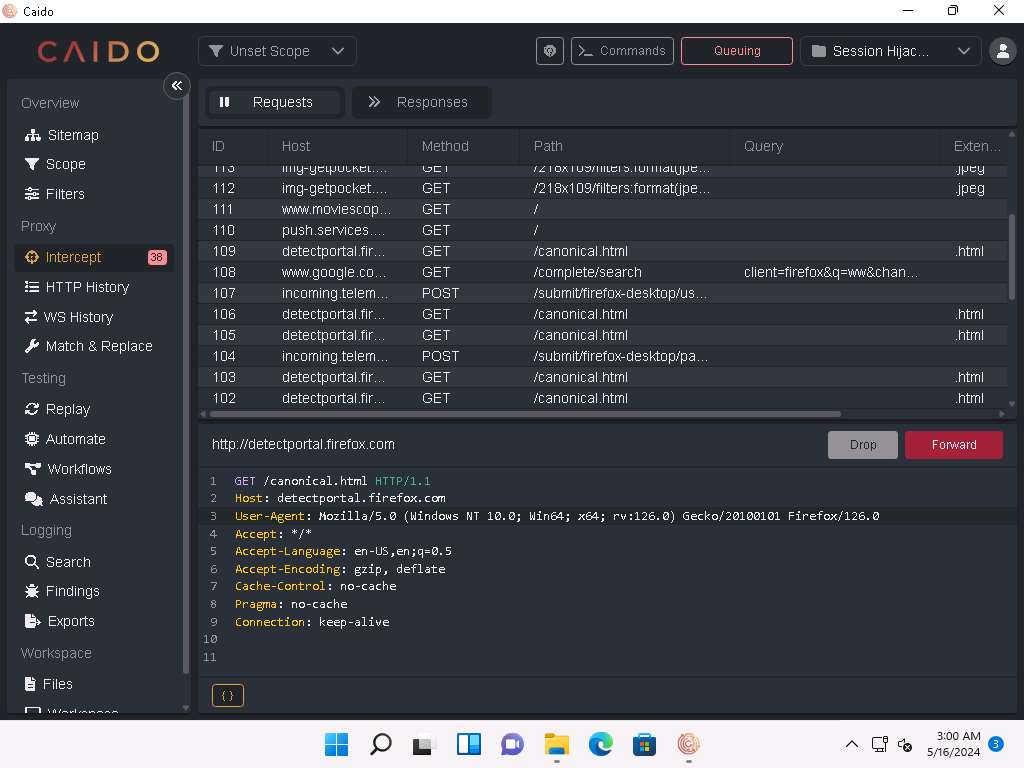This screenshot has height=768, width=1024.
Task: Drop the intercepted request
Action: point(862,445)
